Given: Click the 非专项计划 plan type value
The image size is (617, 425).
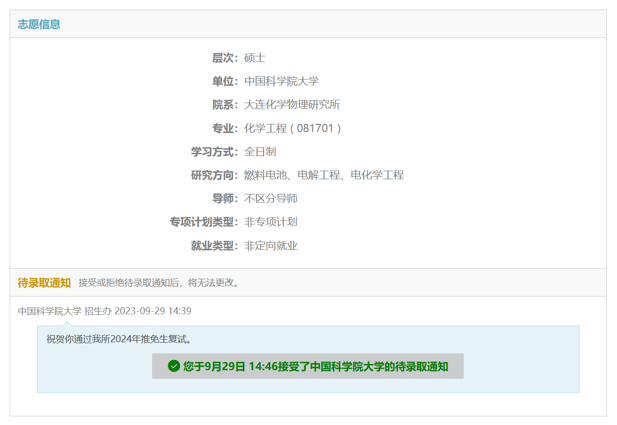Looking at the screenshot, I should click(x=271, y=222).
